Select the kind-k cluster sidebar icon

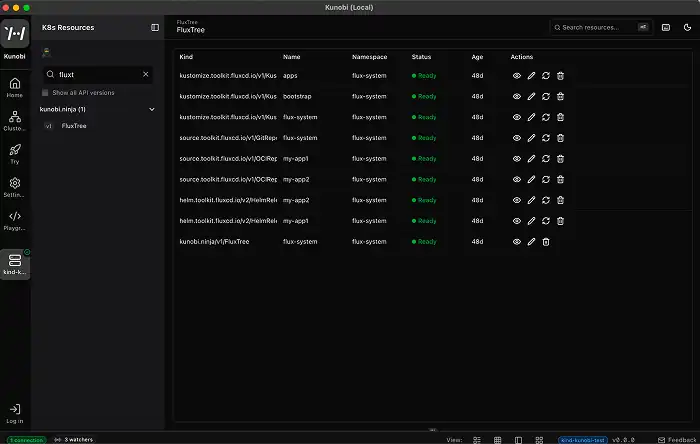click(15, 265)
